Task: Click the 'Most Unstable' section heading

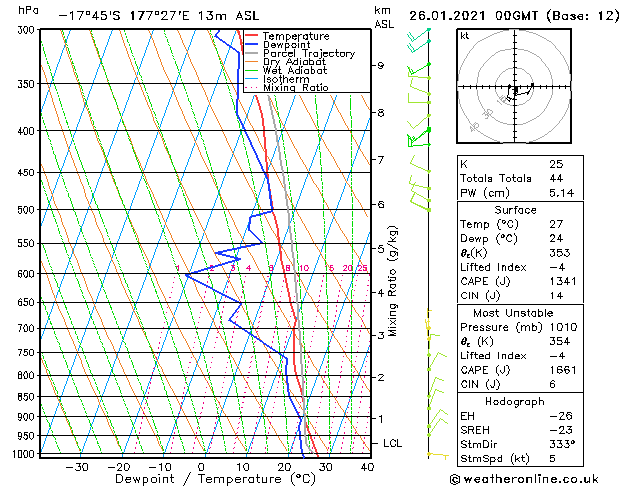Action: click(513, 313)
